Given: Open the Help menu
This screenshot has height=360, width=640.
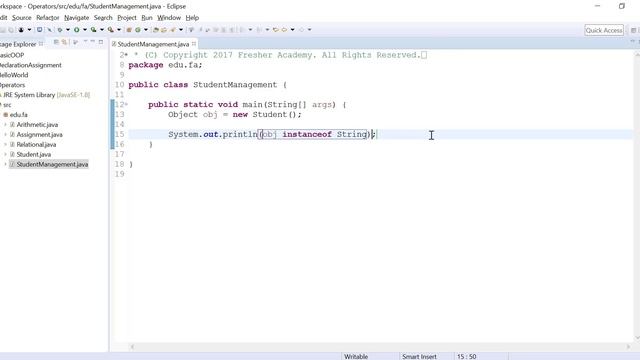Looking at the screenshot, I should (192, 18).
